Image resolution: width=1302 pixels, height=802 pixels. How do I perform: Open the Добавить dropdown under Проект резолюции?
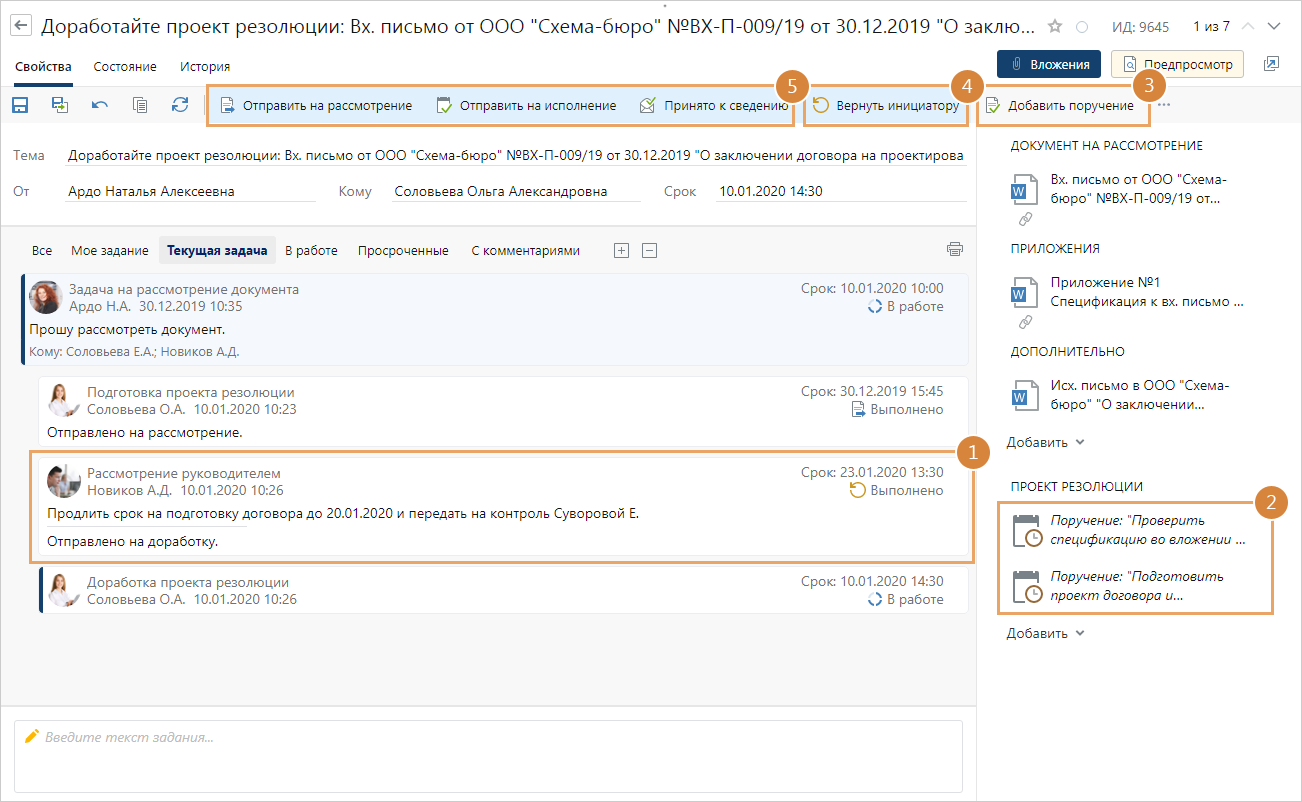click(1045, 633)
